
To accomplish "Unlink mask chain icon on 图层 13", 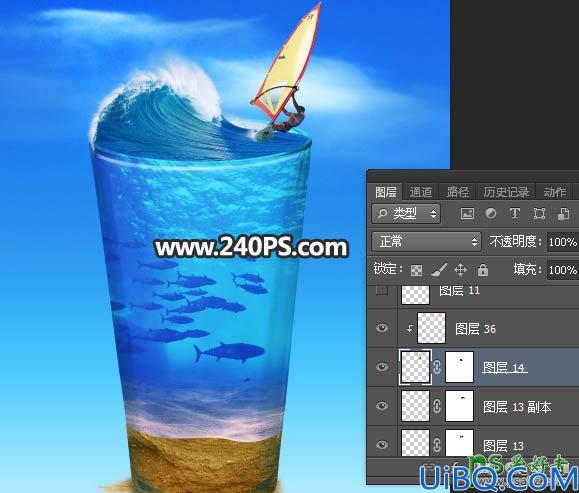I will [x=437, y=445].
